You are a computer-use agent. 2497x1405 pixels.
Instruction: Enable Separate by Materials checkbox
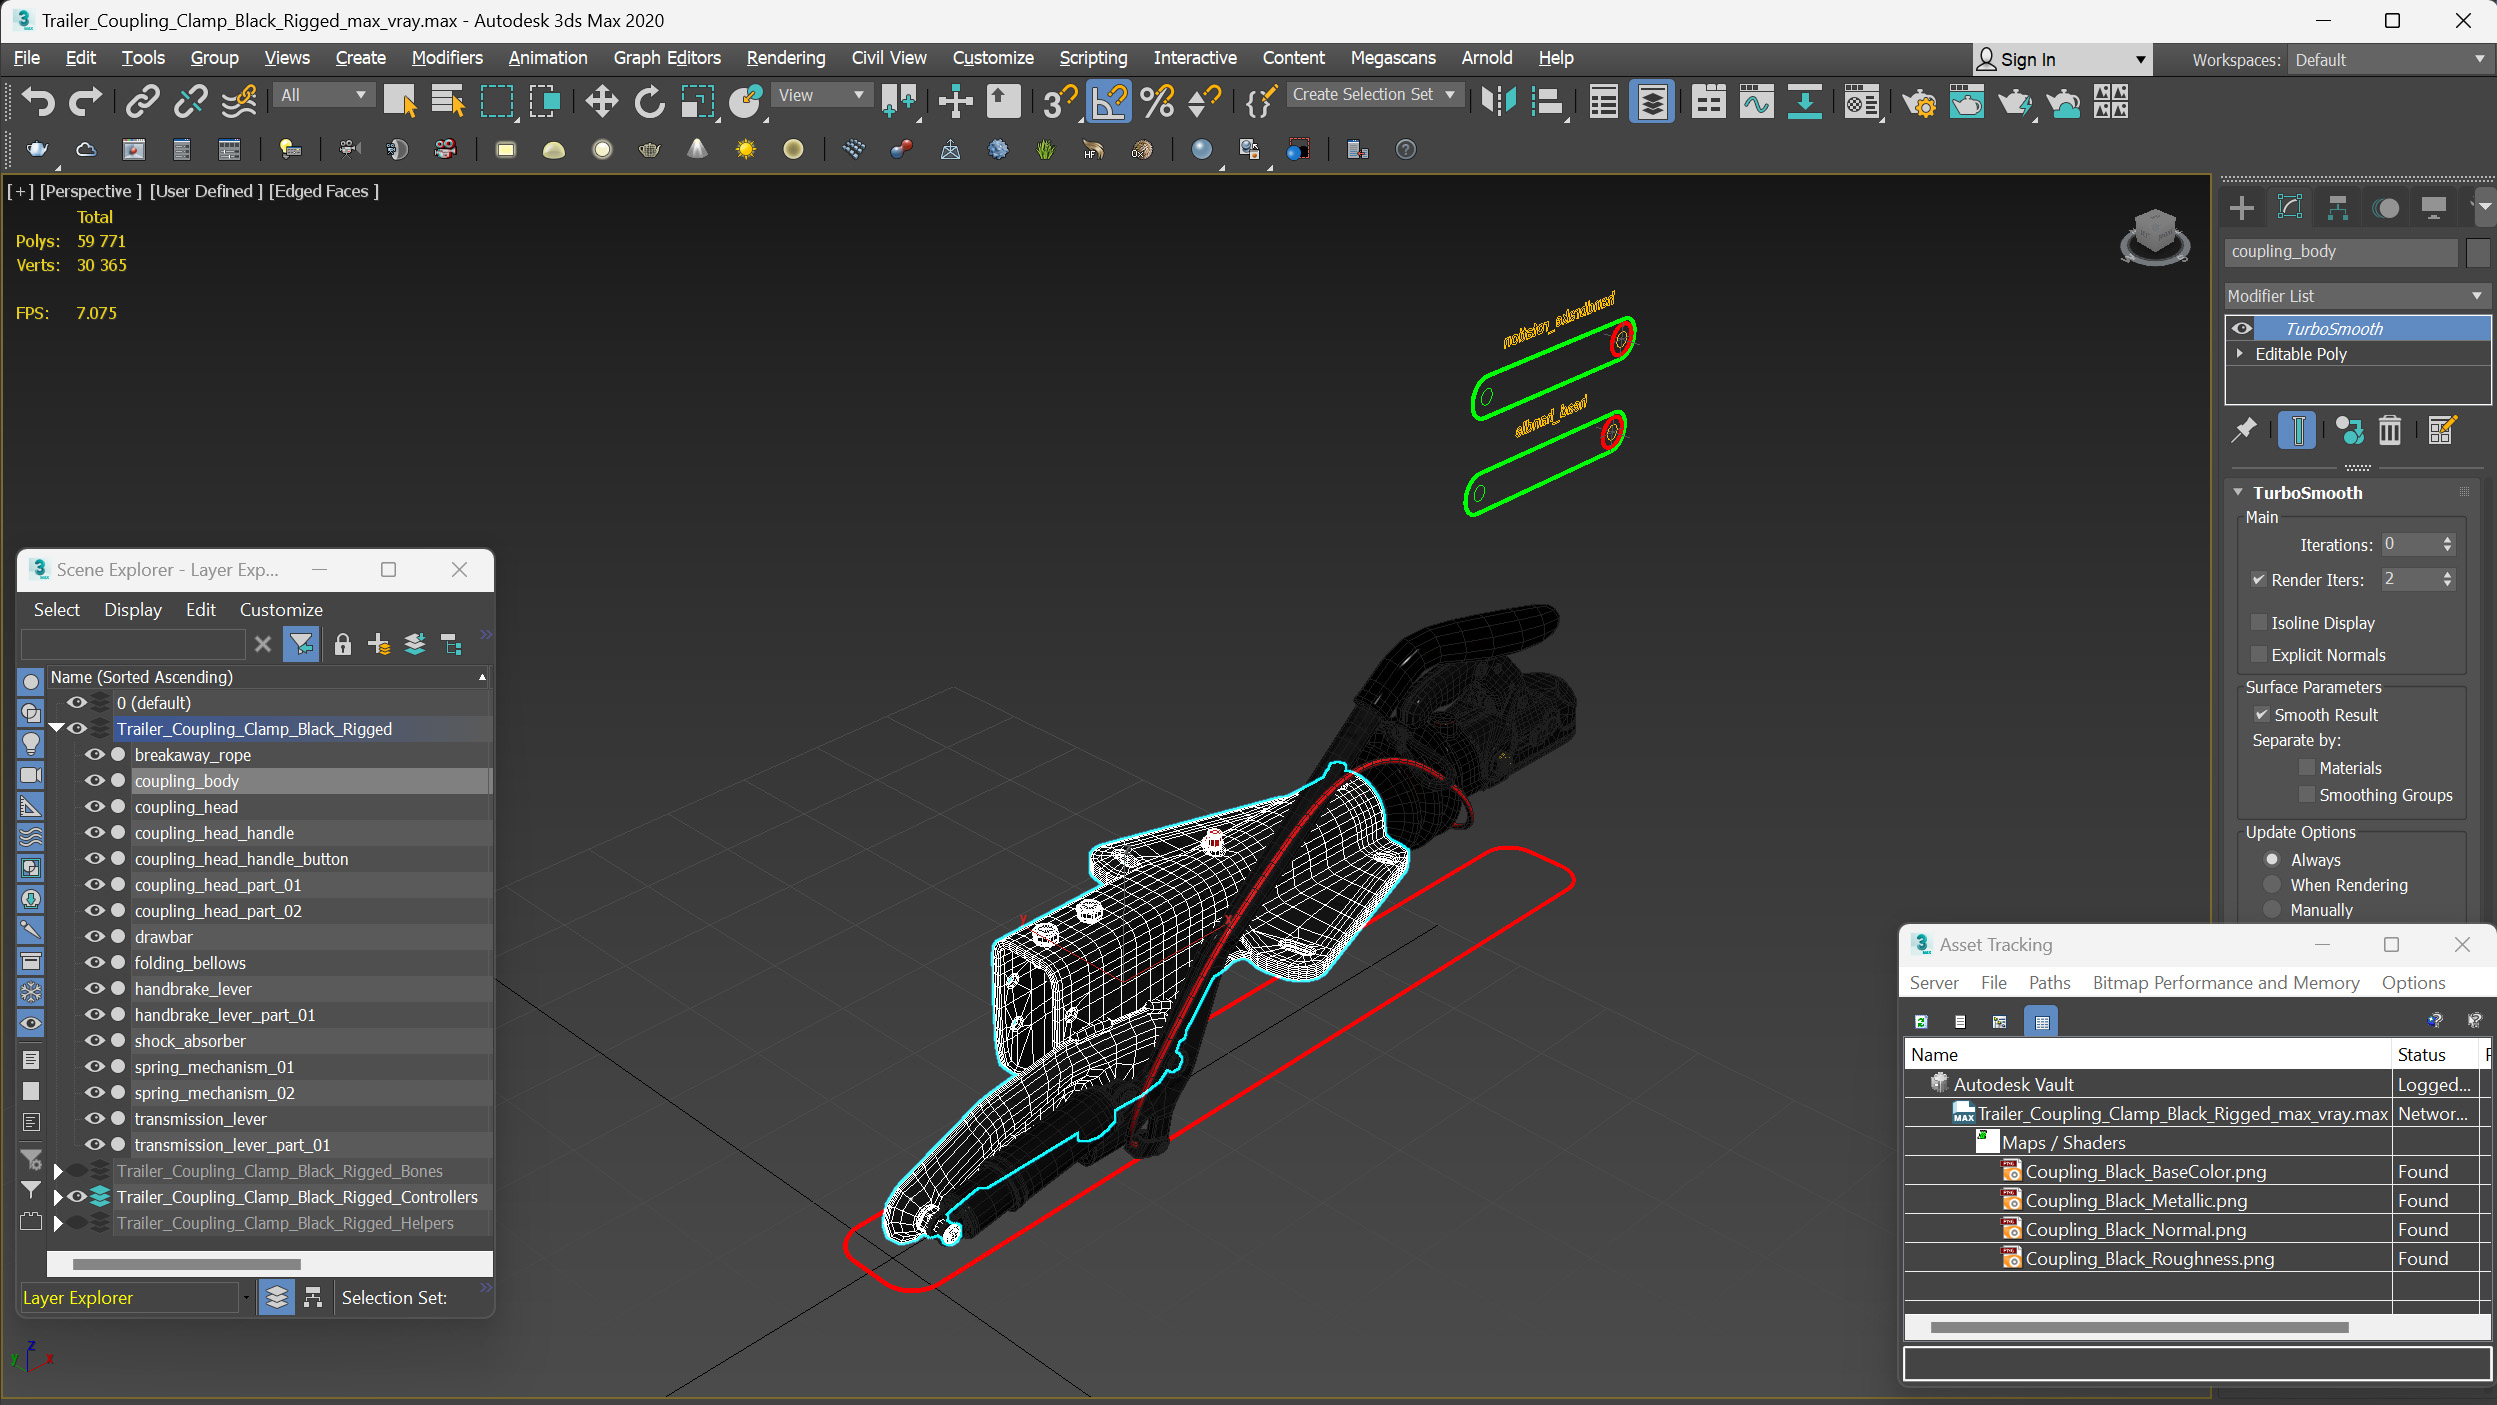coord(2307,768)
